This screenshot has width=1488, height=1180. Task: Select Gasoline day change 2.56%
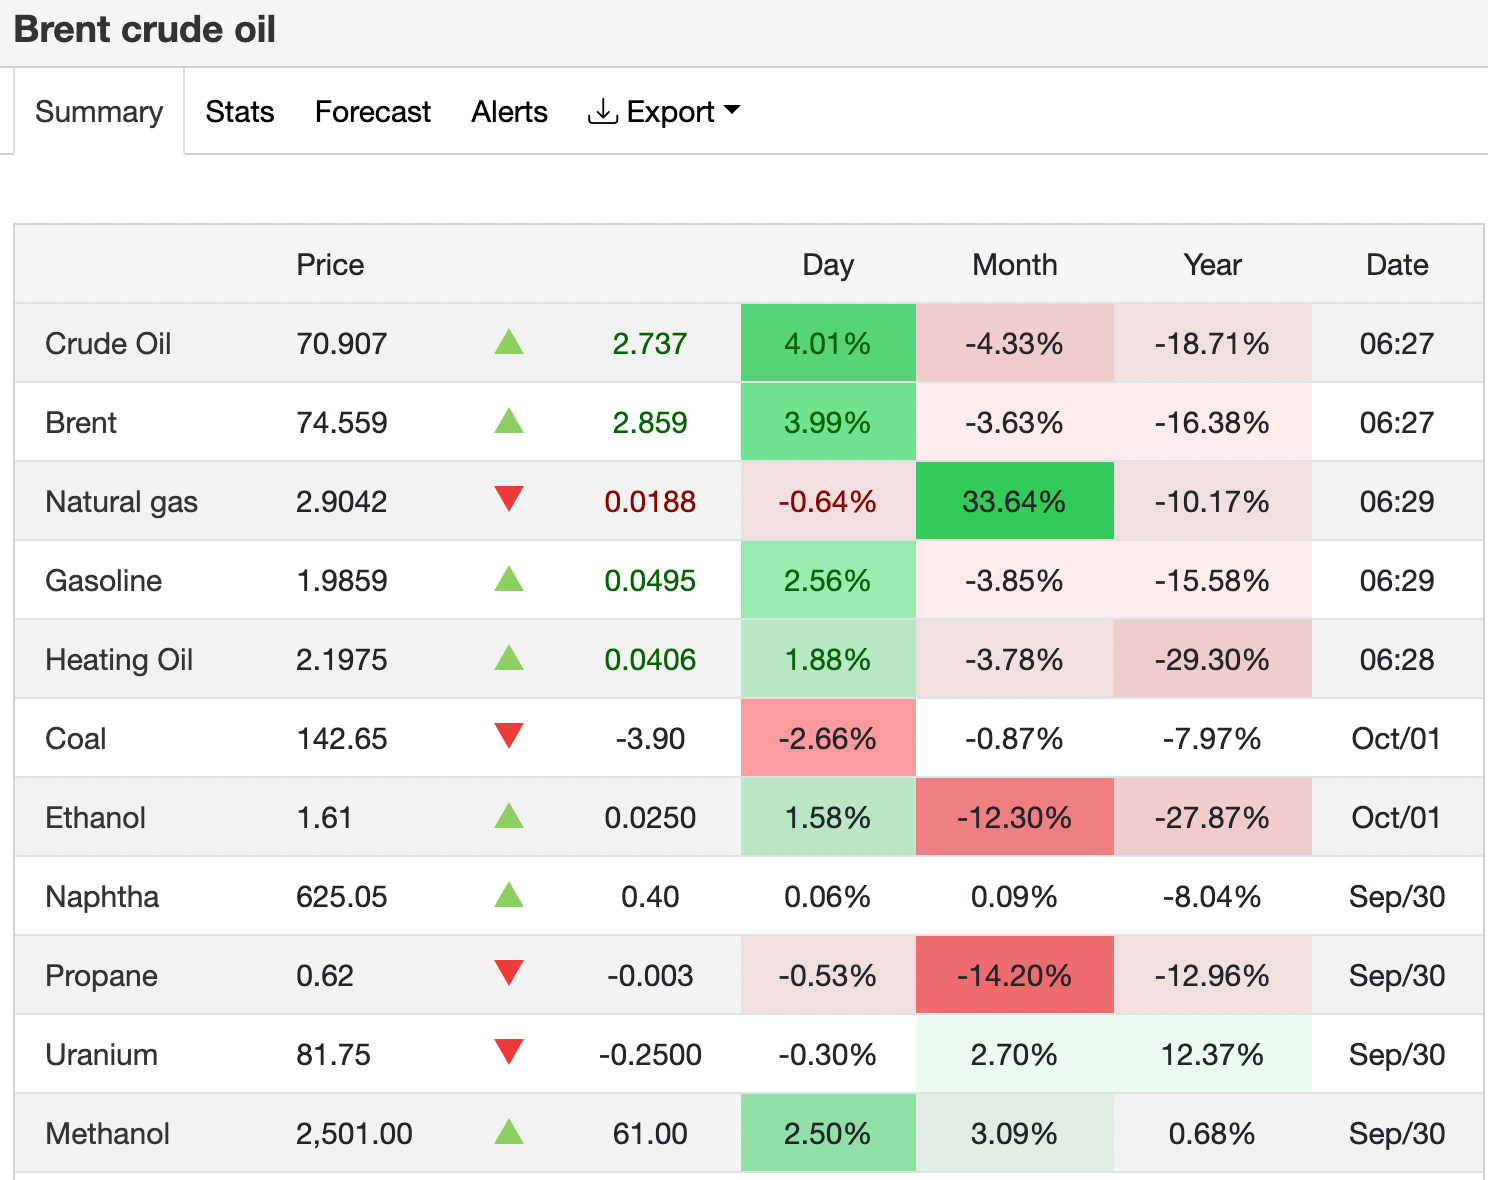tap(828, 581)
